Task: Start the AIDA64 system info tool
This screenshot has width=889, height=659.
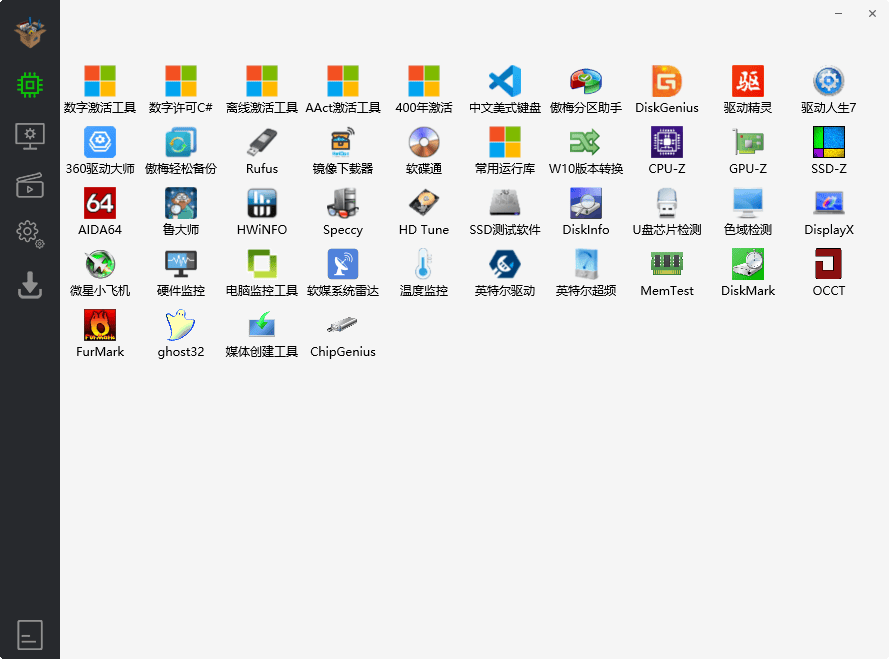Action: click(x=99, y=210)
